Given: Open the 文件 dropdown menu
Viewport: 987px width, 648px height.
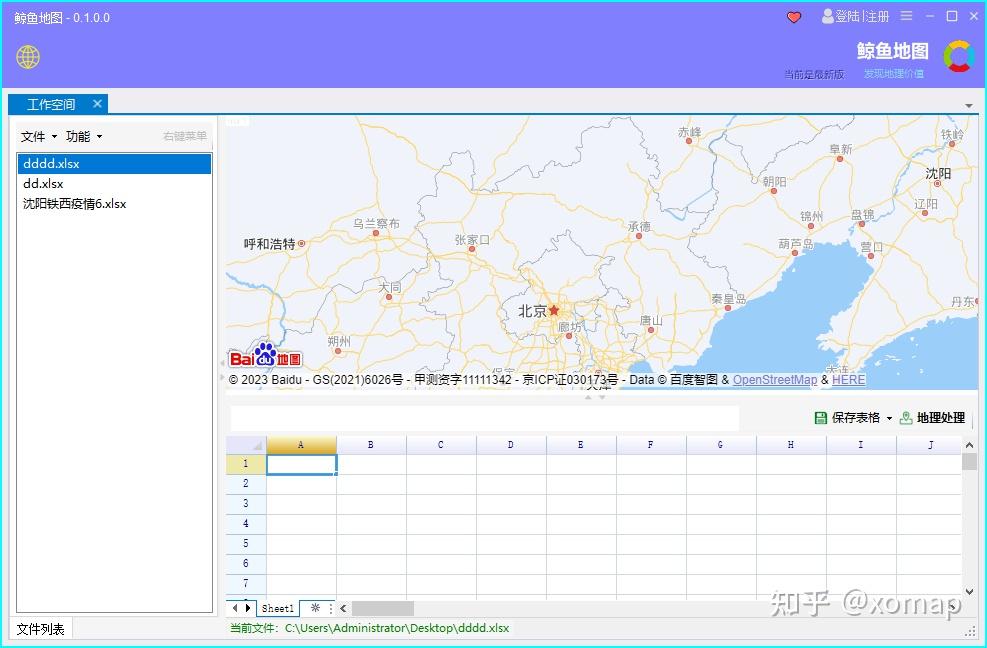Looking at the screenshot, I should [x=38, y=137].
